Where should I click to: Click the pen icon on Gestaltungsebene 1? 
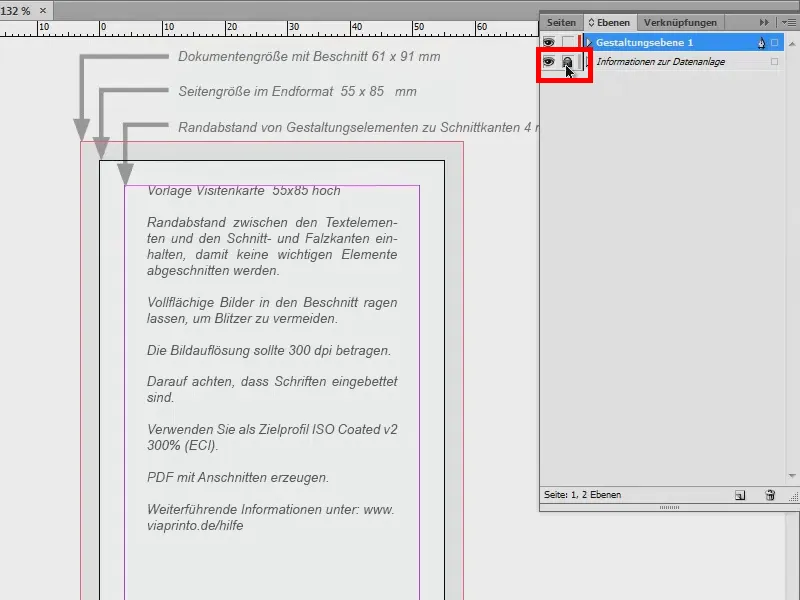[x=761, y=43]
